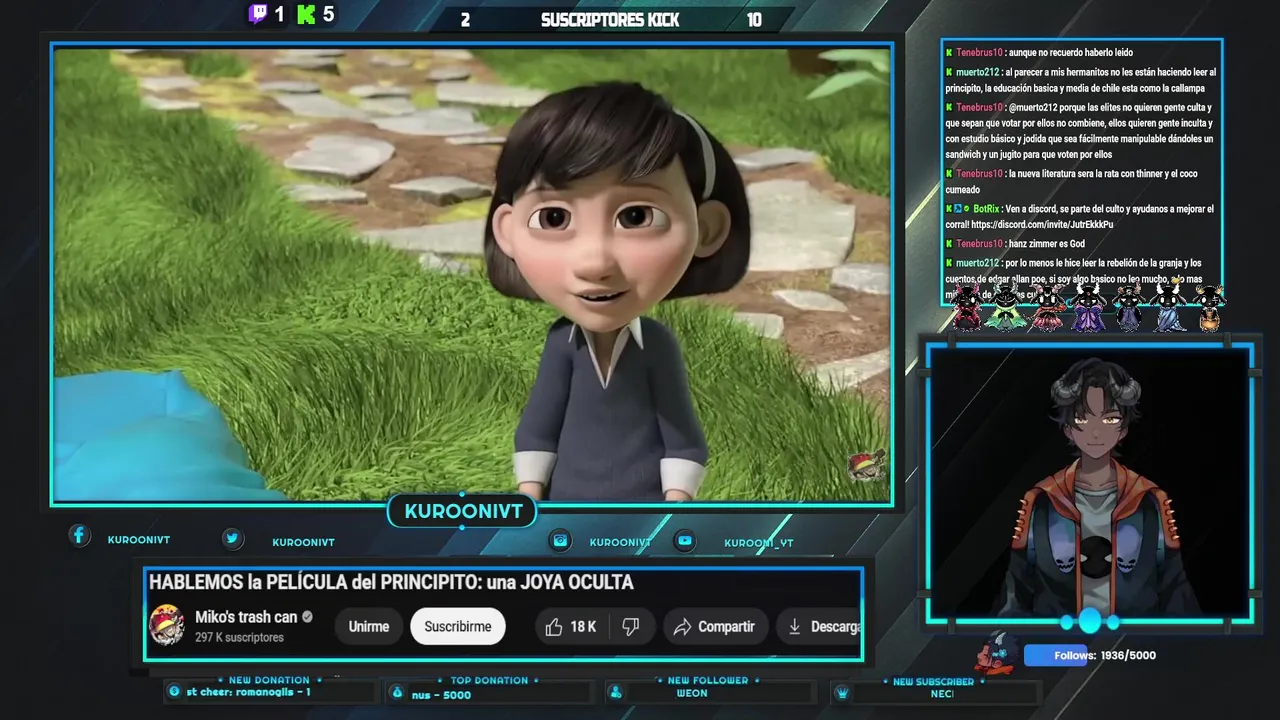Click the number 2 left of SUSCRIPTORES KICK

point(465,20)
